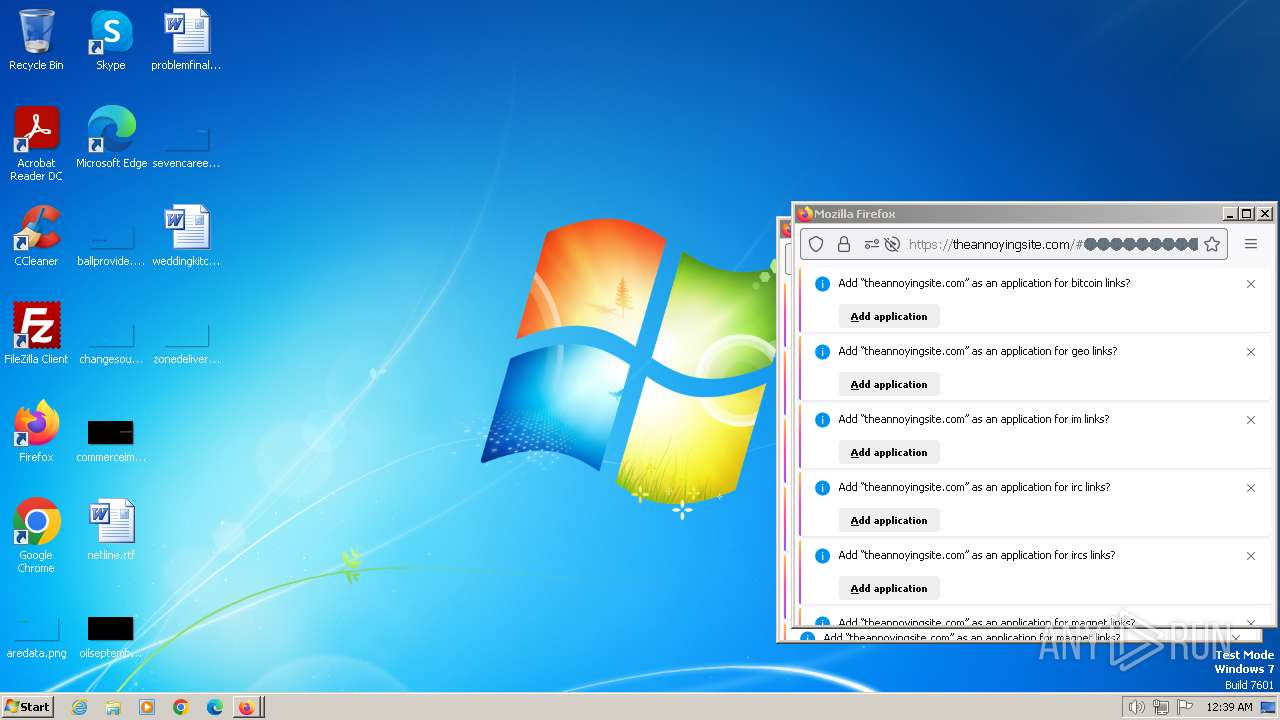Open the problemfinal Word document
Viewport: 1280px width, 720px height.
click(x=186, y=40)
